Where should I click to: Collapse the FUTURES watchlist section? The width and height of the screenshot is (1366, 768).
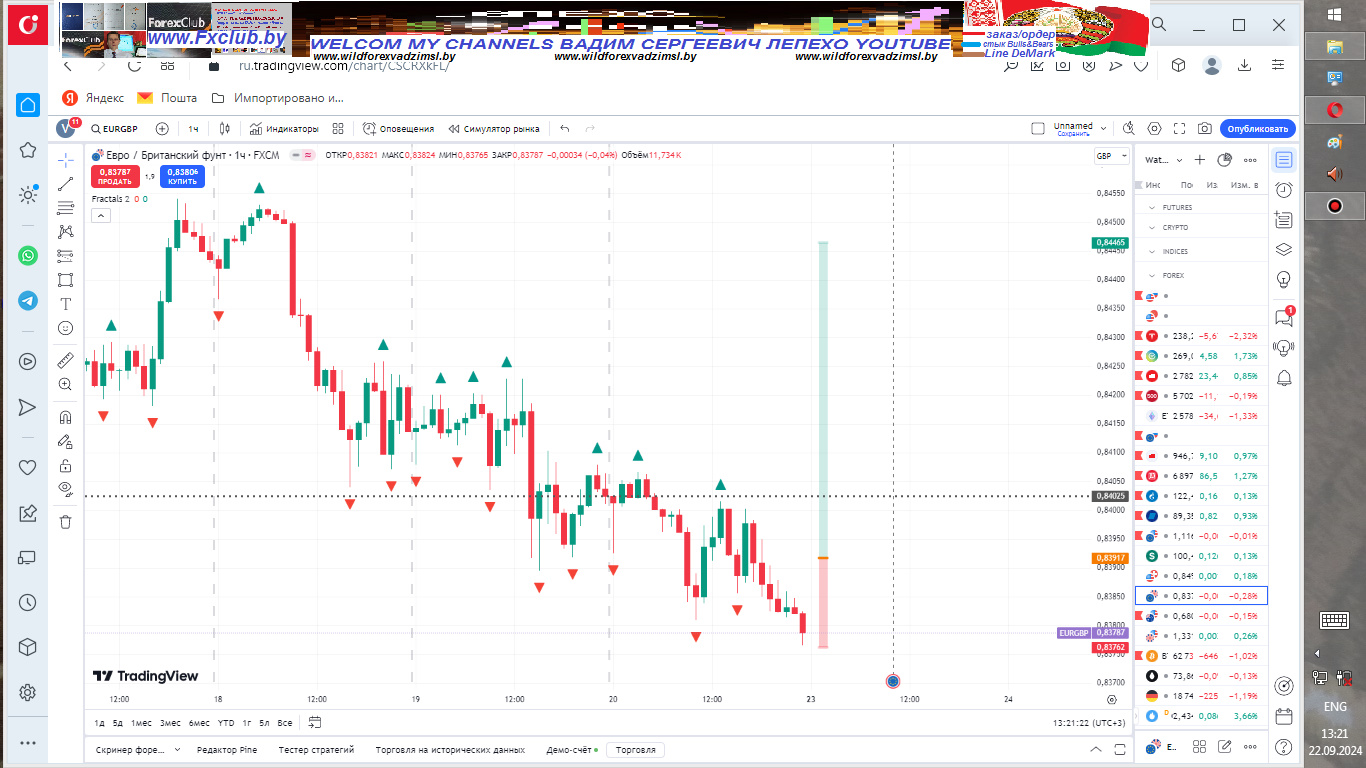(x=1152, y=207)
